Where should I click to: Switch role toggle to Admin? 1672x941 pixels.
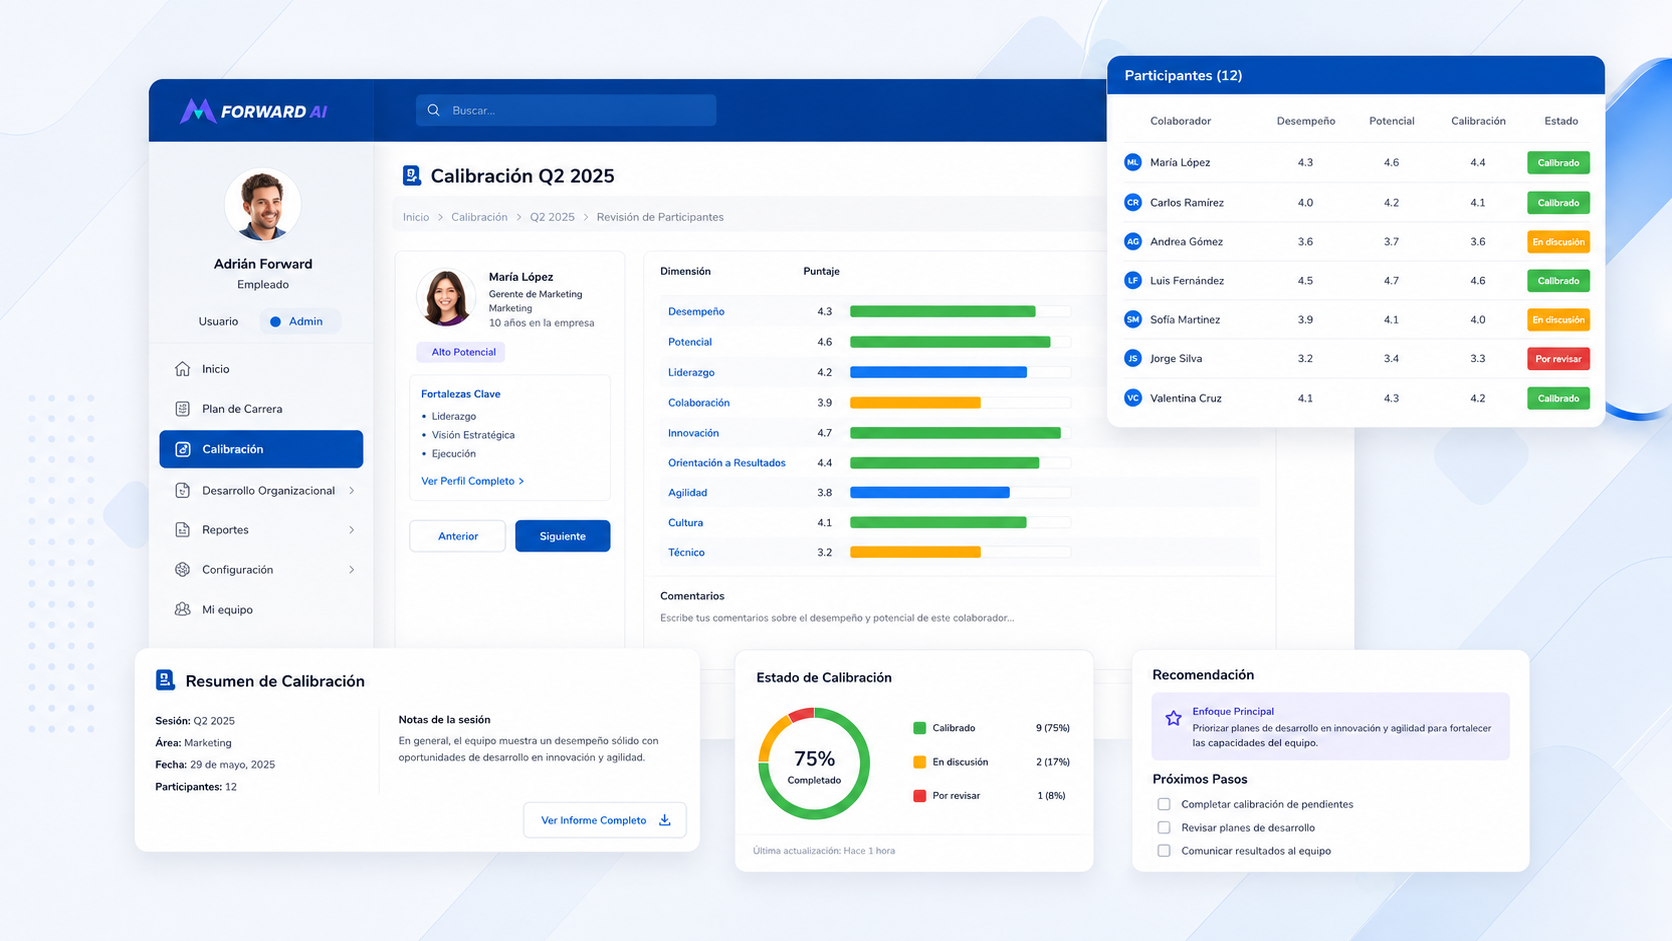point(297,322)
